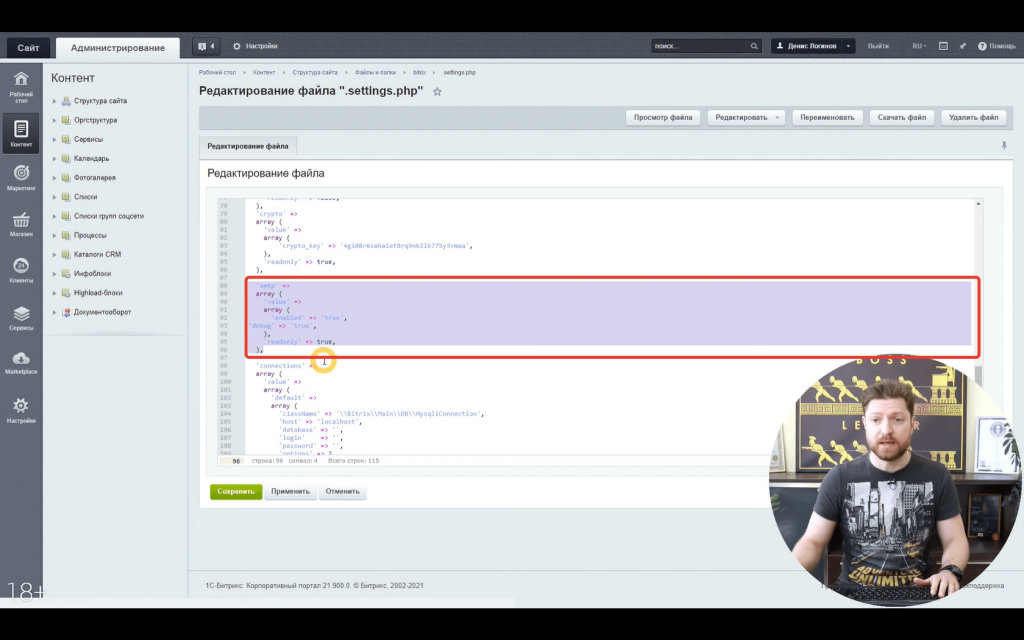Click the panel layout icon near RU

[x=943, y=46]
